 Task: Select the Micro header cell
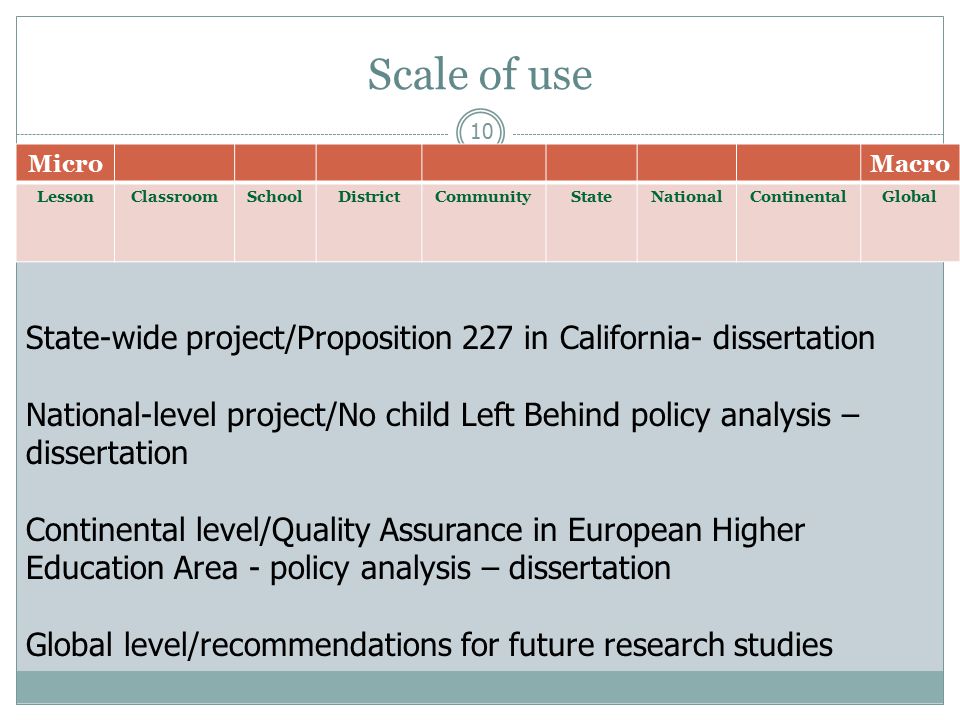tap(65, 163)
